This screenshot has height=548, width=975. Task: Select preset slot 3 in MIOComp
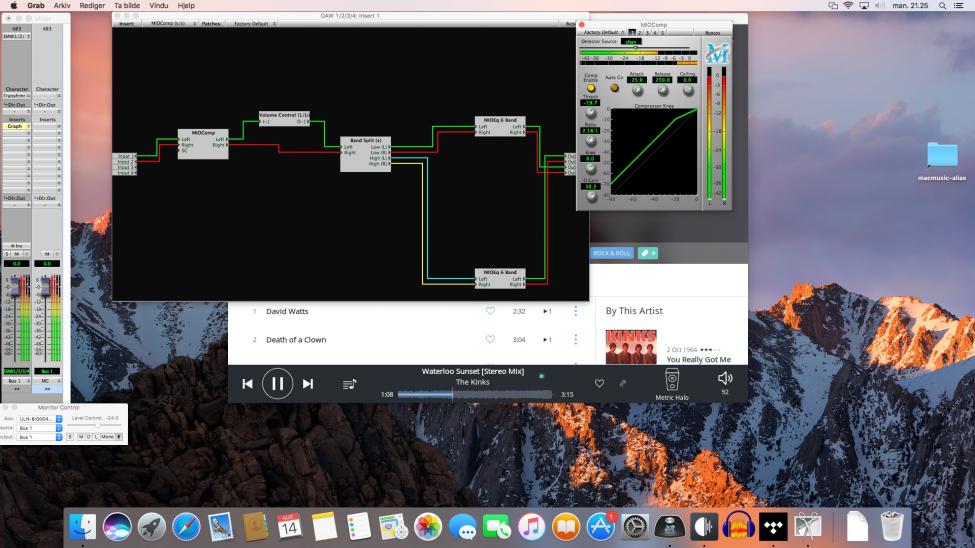pos(647,33)
